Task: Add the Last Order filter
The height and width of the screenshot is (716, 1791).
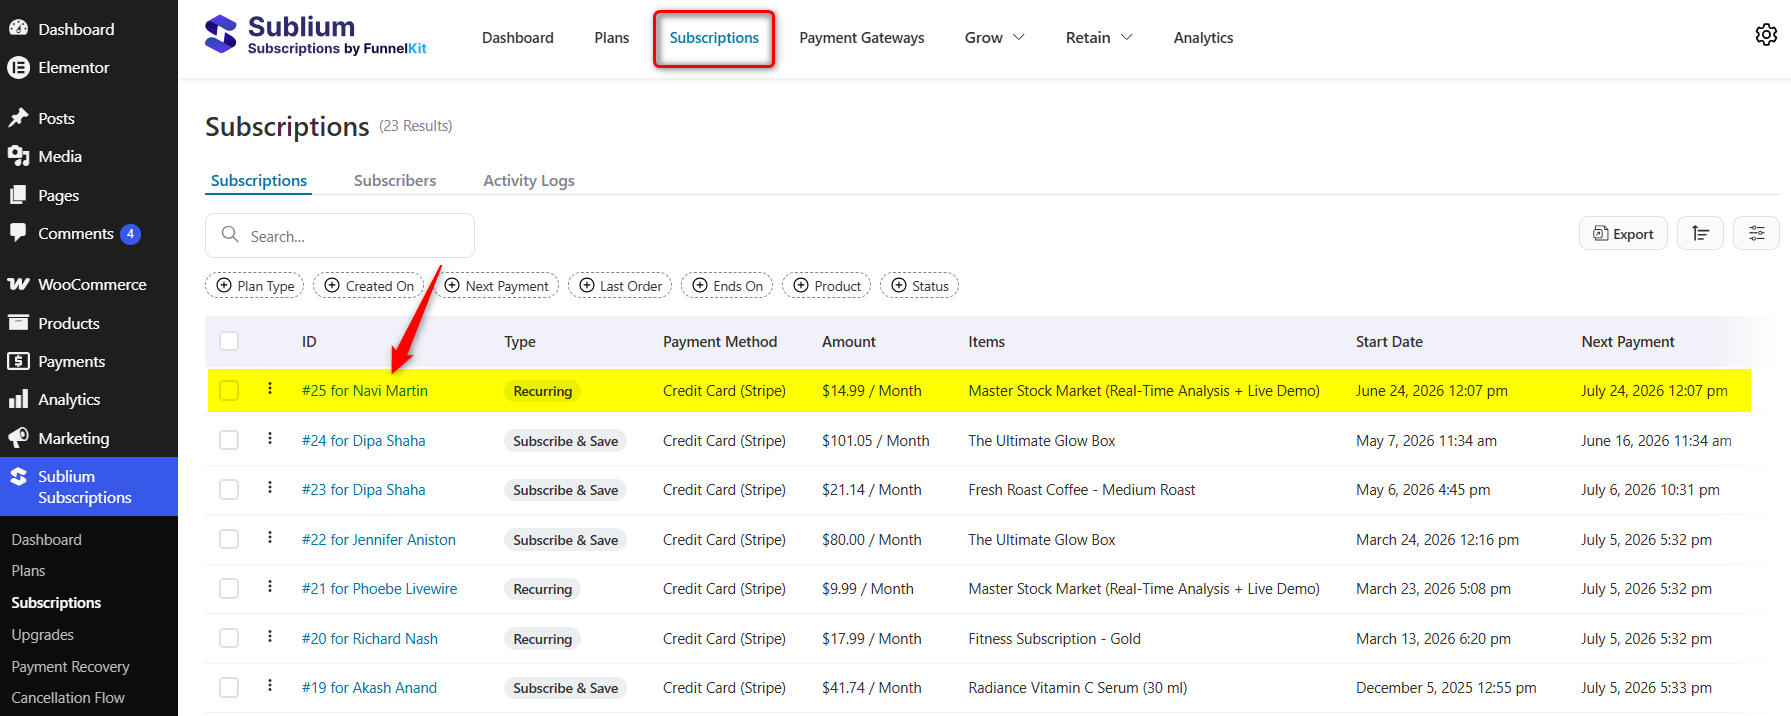Action: coord(620,286)
